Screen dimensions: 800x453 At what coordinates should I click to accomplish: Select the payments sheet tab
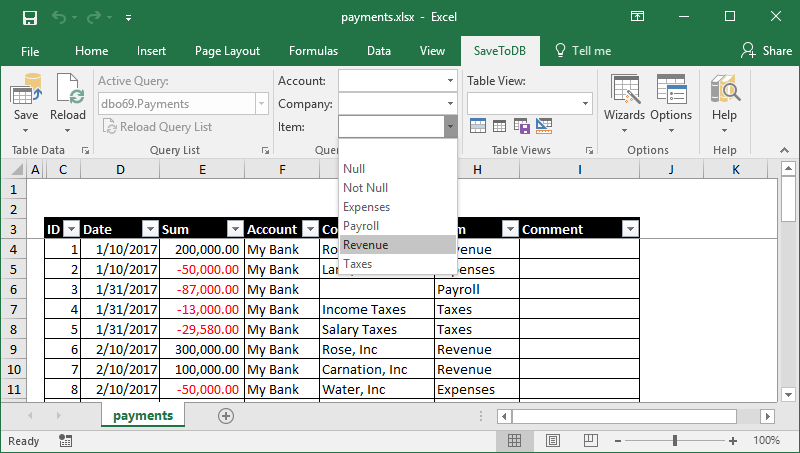click(x=143, y=416)
